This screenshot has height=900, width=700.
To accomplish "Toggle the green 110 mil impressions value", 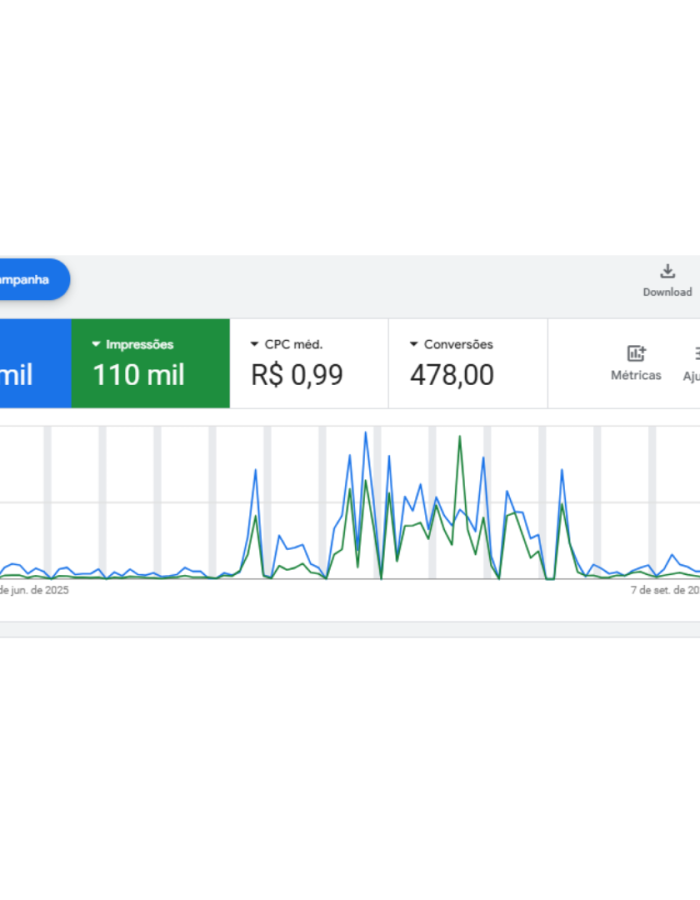I will tap(138, 375).
